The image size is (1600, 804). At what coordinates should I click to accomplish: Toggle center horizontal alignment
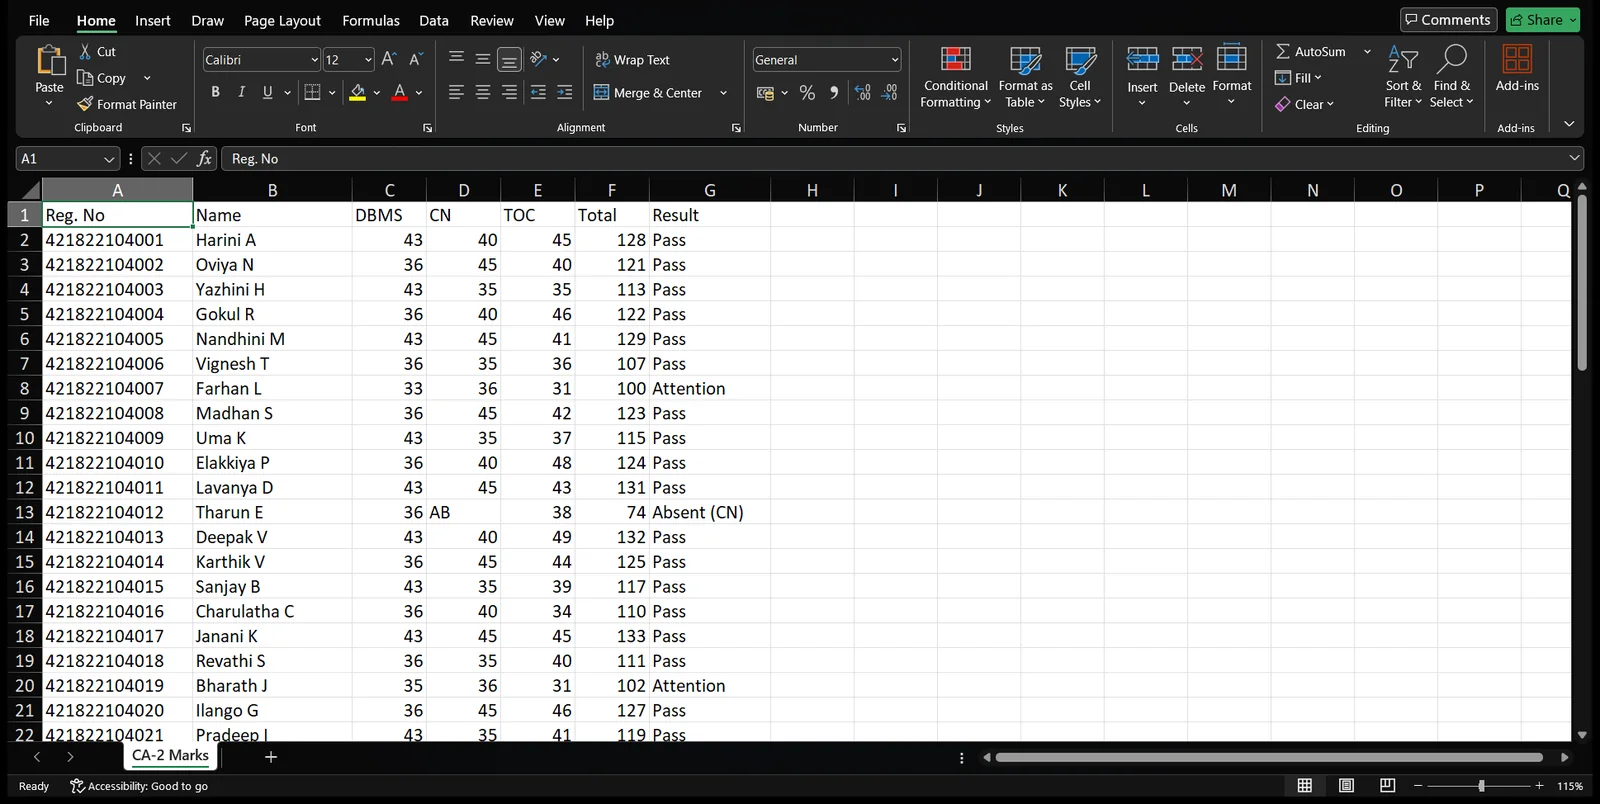coord(482,92)
